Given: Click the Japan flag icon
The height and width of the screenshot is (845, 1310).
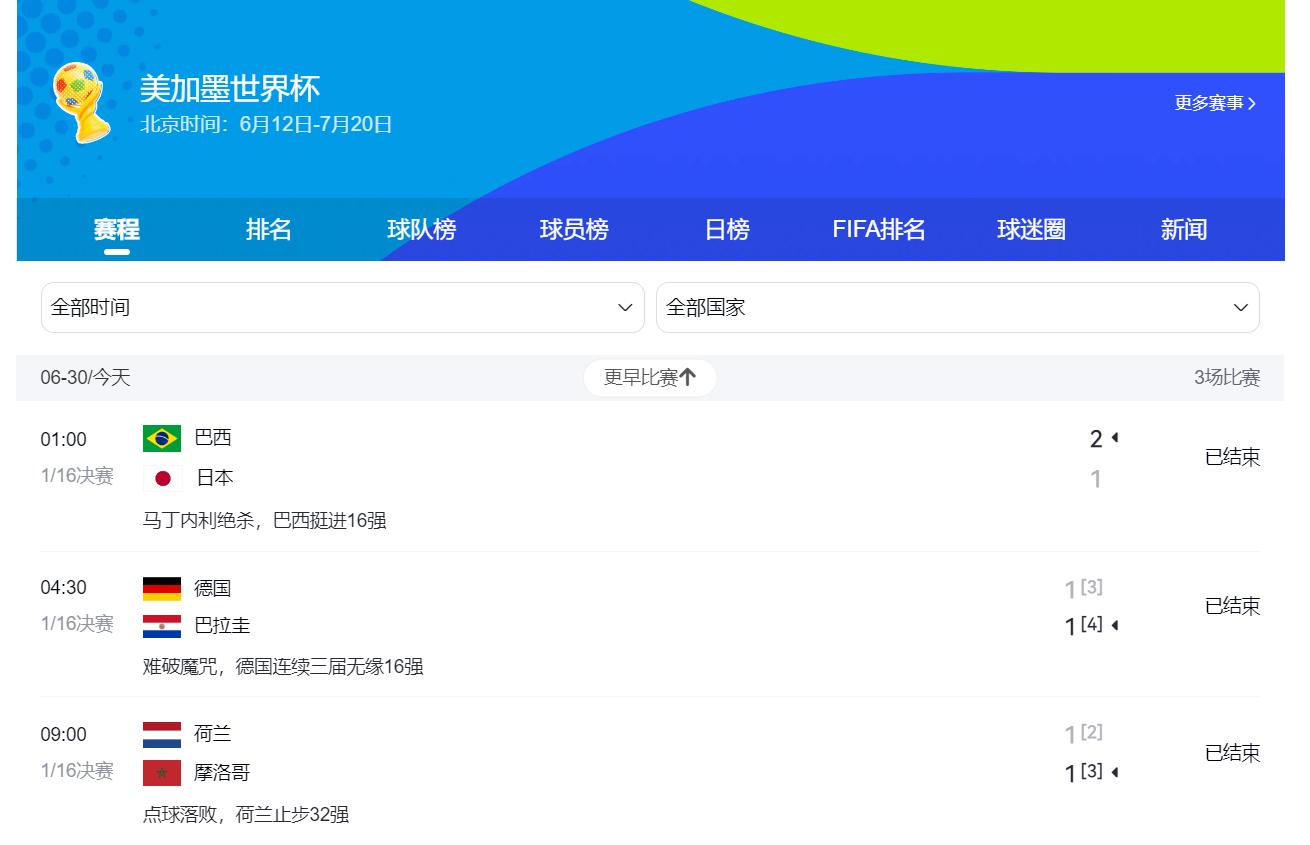Looking at the screenshot, I should coord(162,478).
